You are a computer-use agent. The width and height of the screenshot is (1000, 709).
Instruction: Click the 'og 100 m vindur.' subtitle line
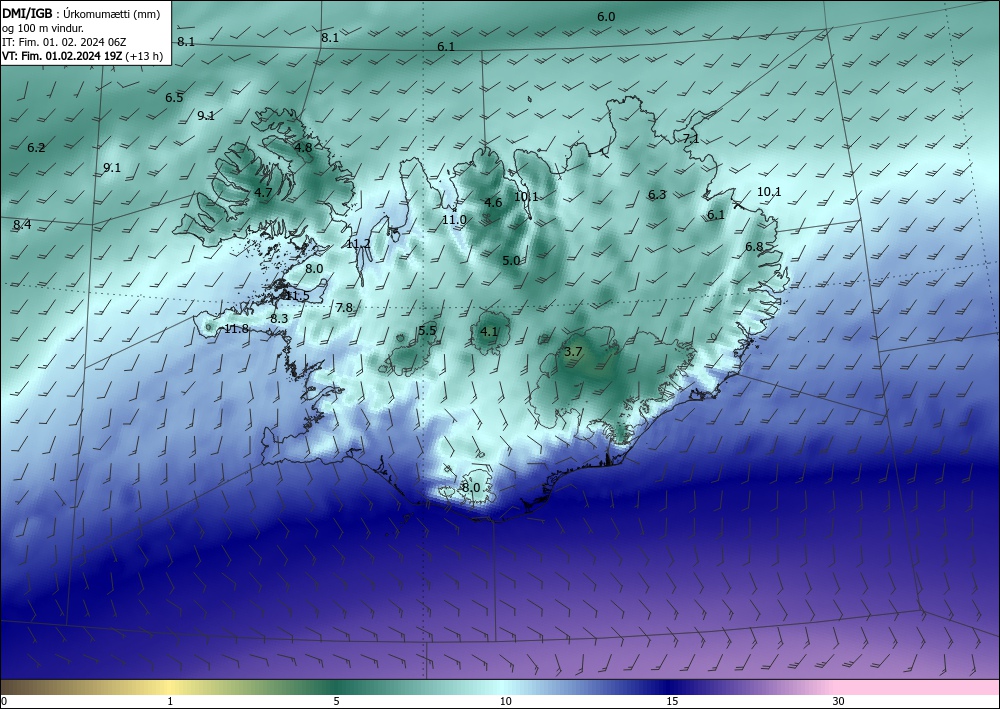43,29
